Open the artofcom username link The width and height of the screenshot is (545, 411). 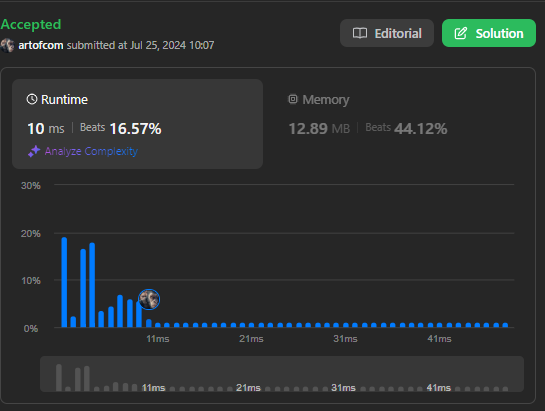tap(41, 45)
